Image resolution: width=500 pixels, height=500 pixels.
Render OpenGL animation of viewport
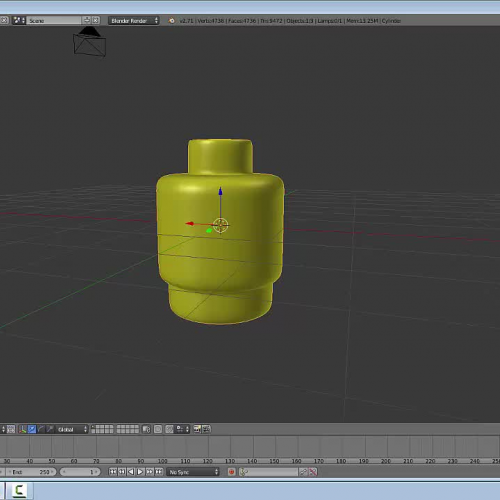click(x=206, y=429)
